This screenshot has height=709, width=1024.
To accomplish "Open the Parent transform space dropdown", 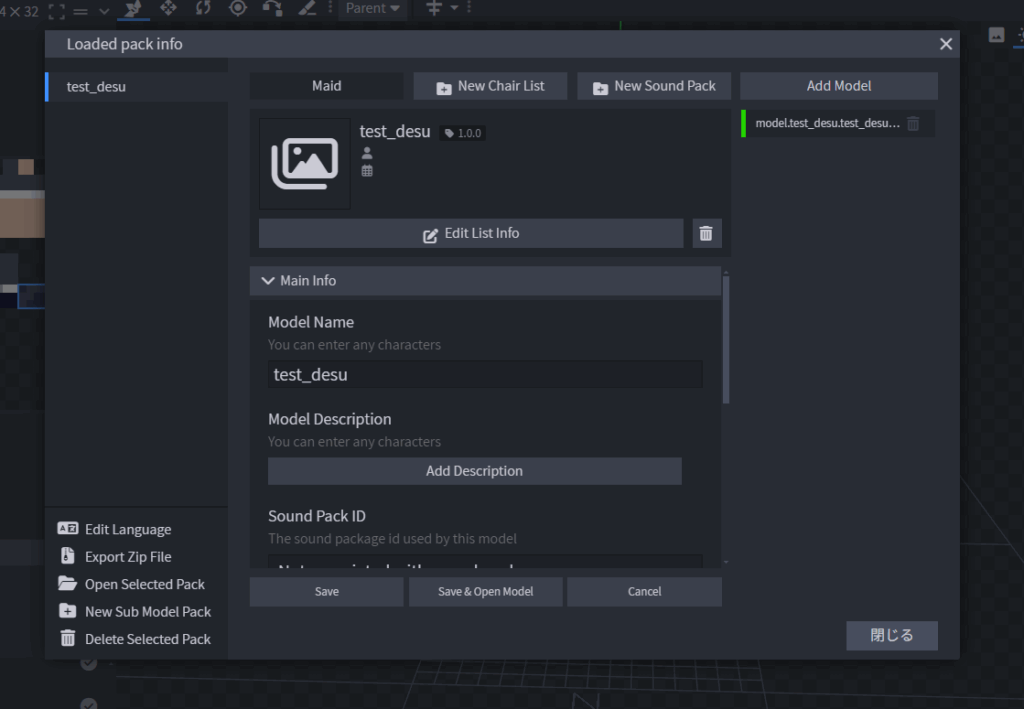I will (372, 9).
